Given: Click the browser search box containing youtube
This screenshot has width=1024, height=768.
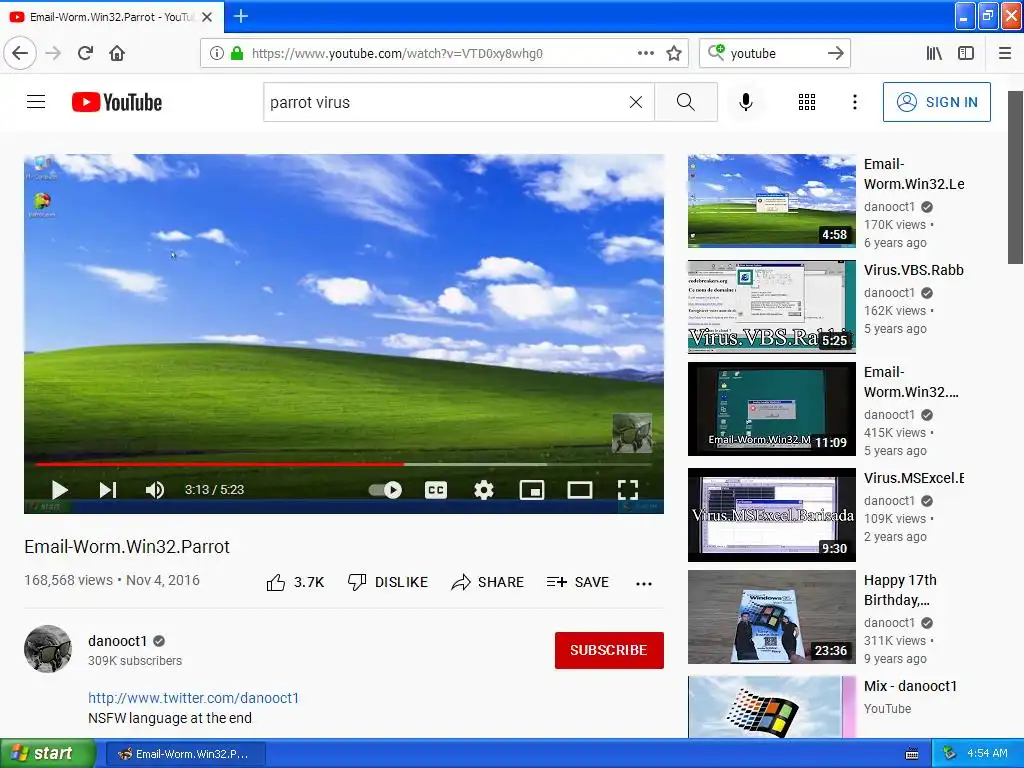Looking at the screenshot, I should (x=774, y=53).
